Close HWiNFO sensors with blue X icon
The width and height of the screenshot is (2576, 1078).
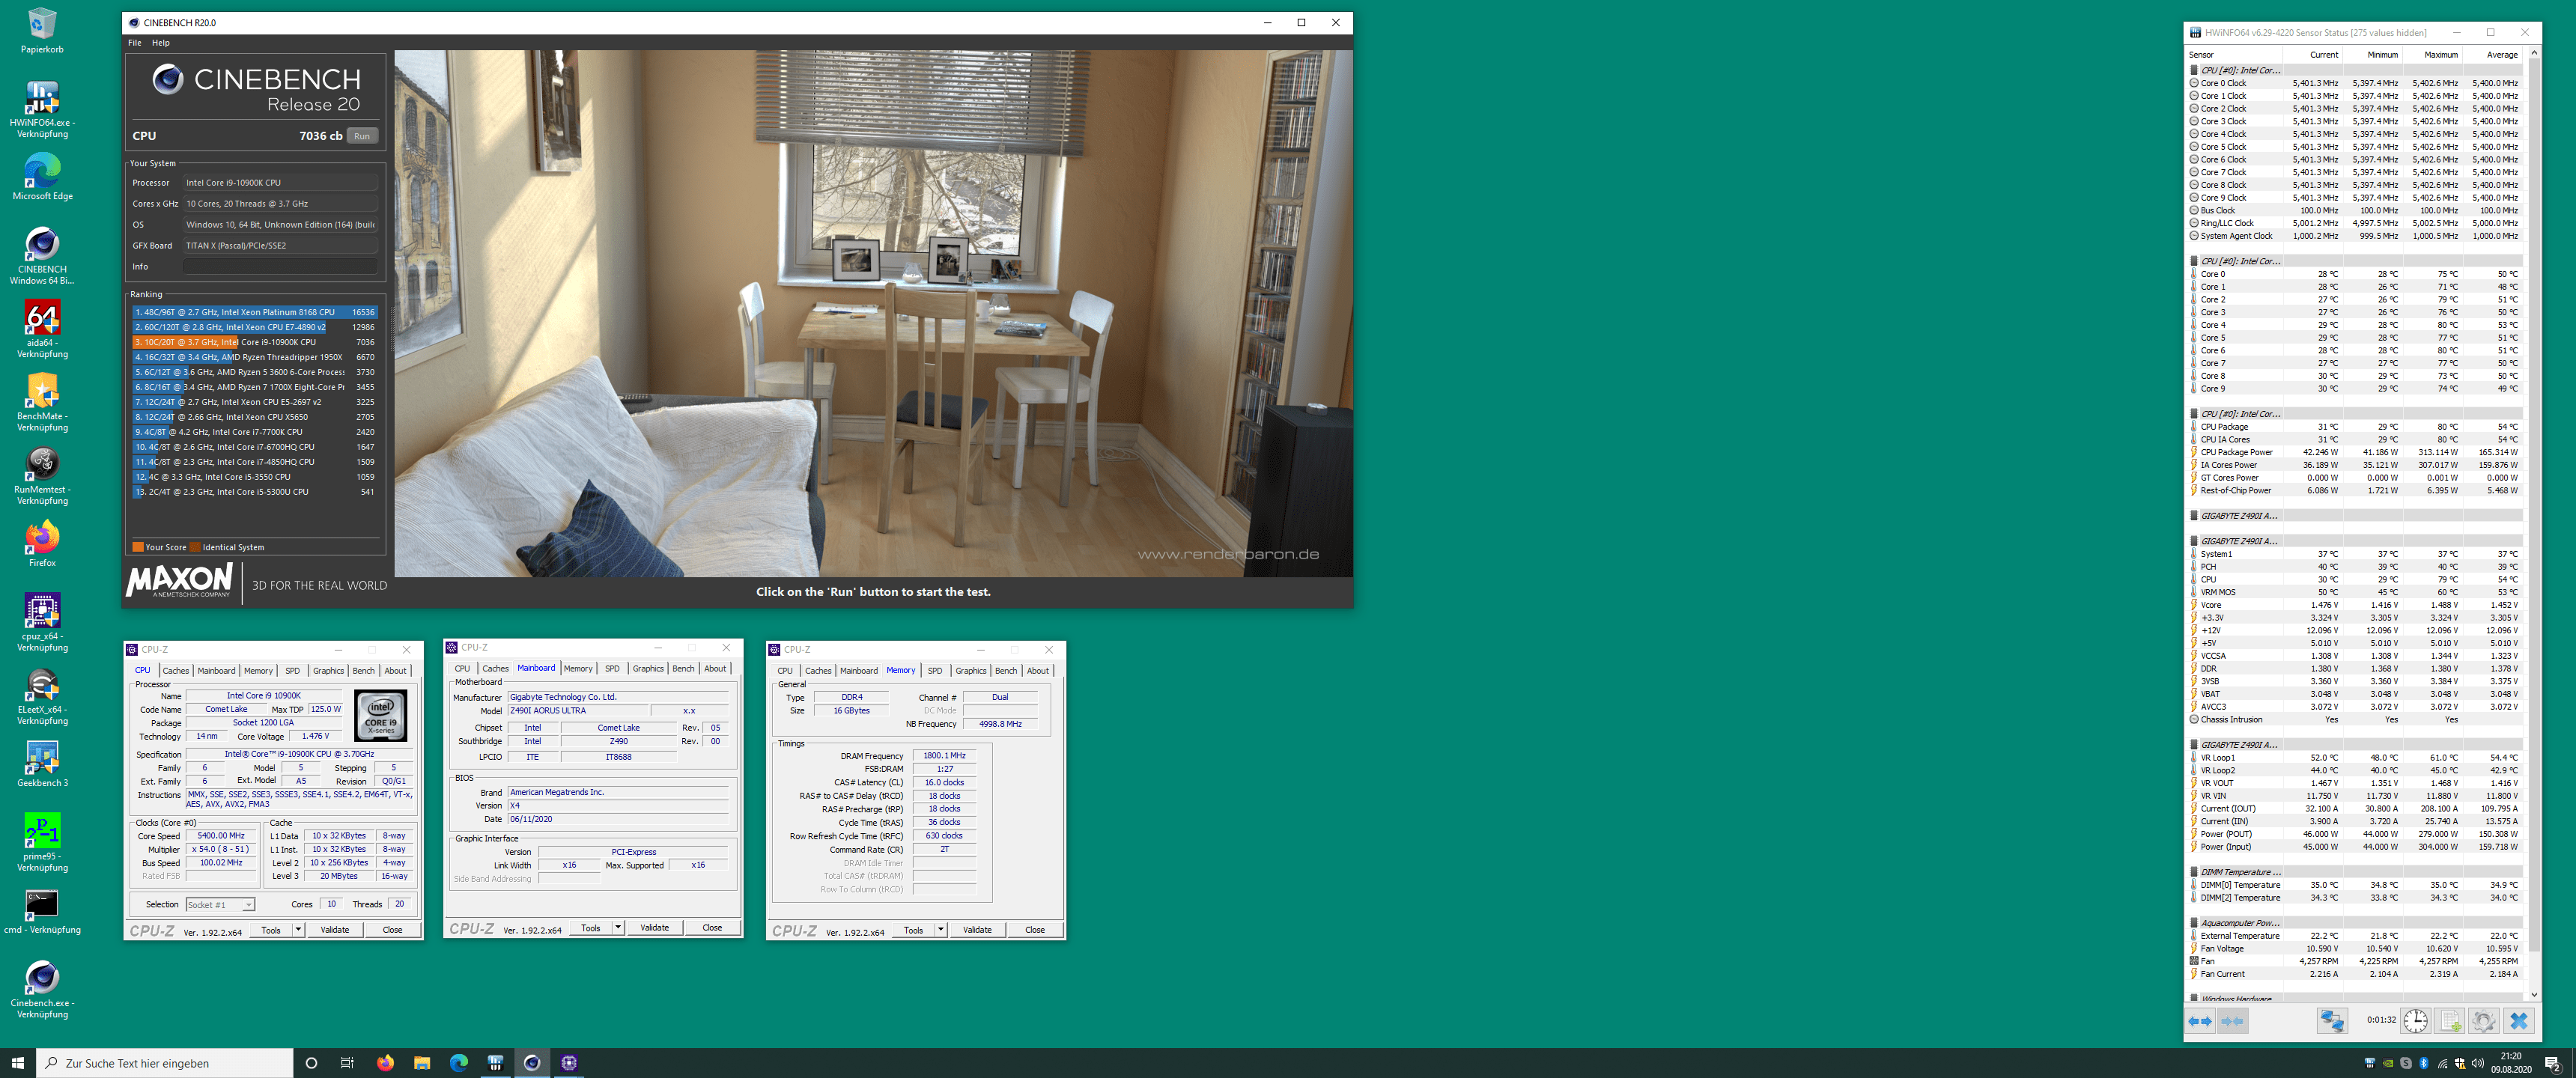tap(2518, 1021)
